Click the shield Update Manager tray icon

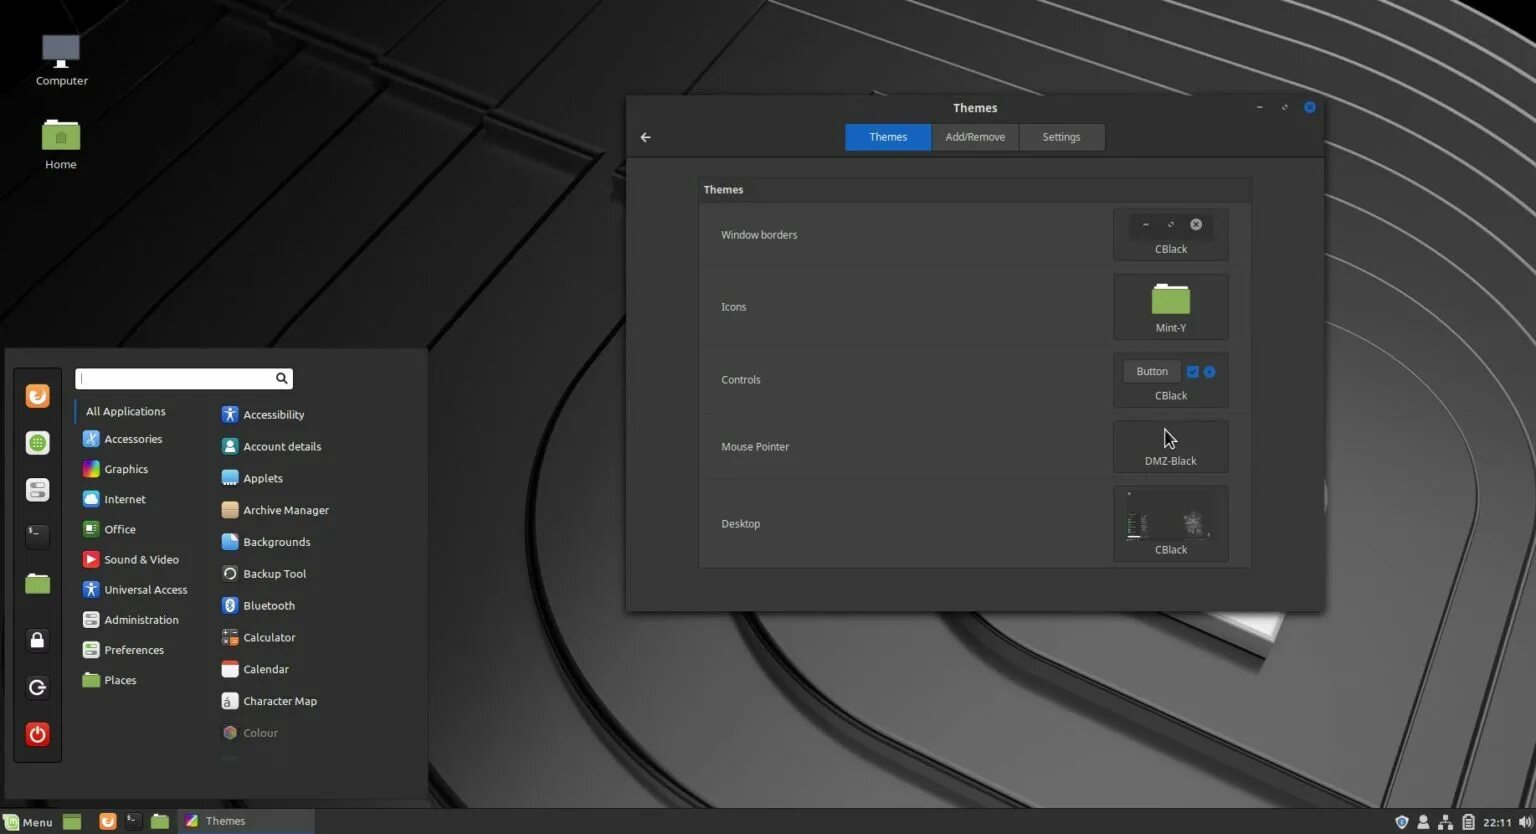(1401, 822)
